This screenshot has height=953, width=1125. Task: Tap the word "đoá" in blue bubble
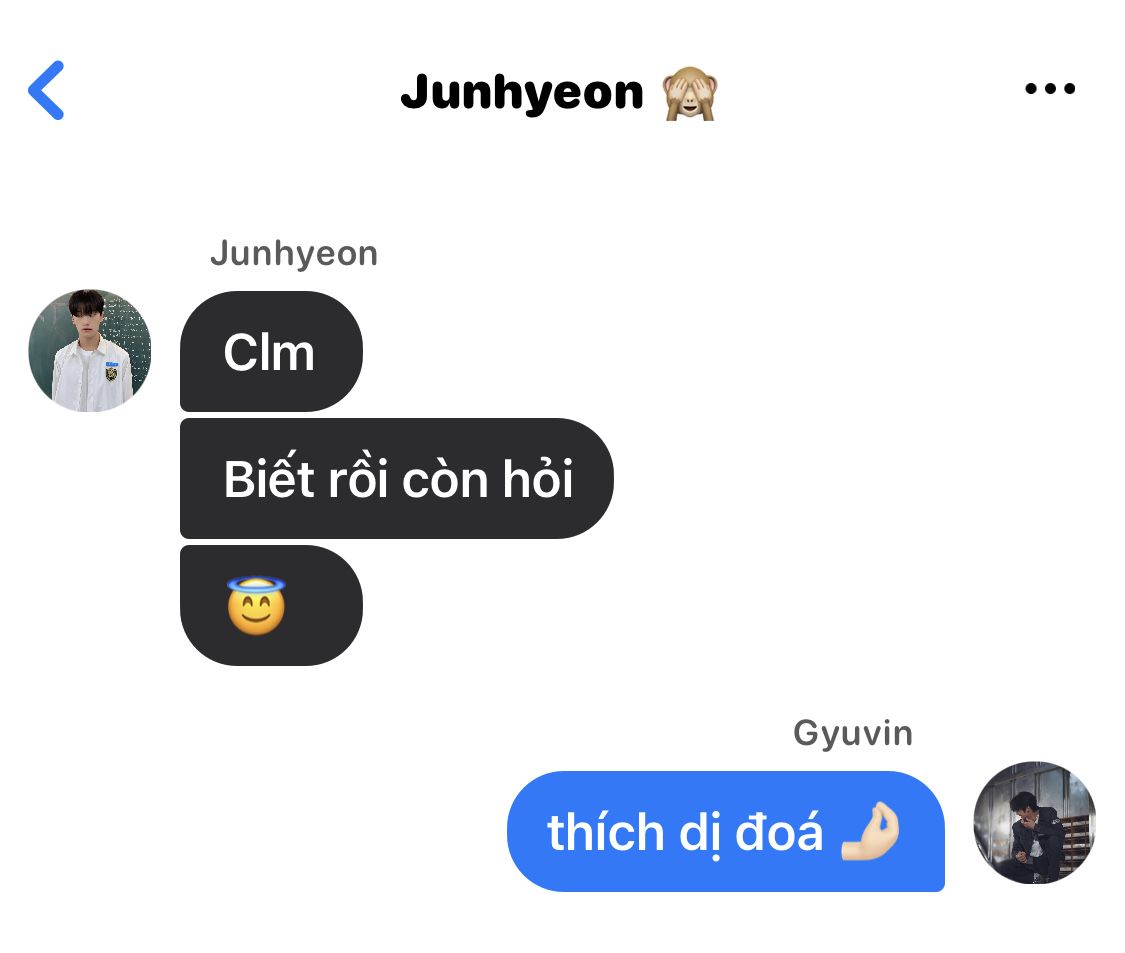[779, 832]
